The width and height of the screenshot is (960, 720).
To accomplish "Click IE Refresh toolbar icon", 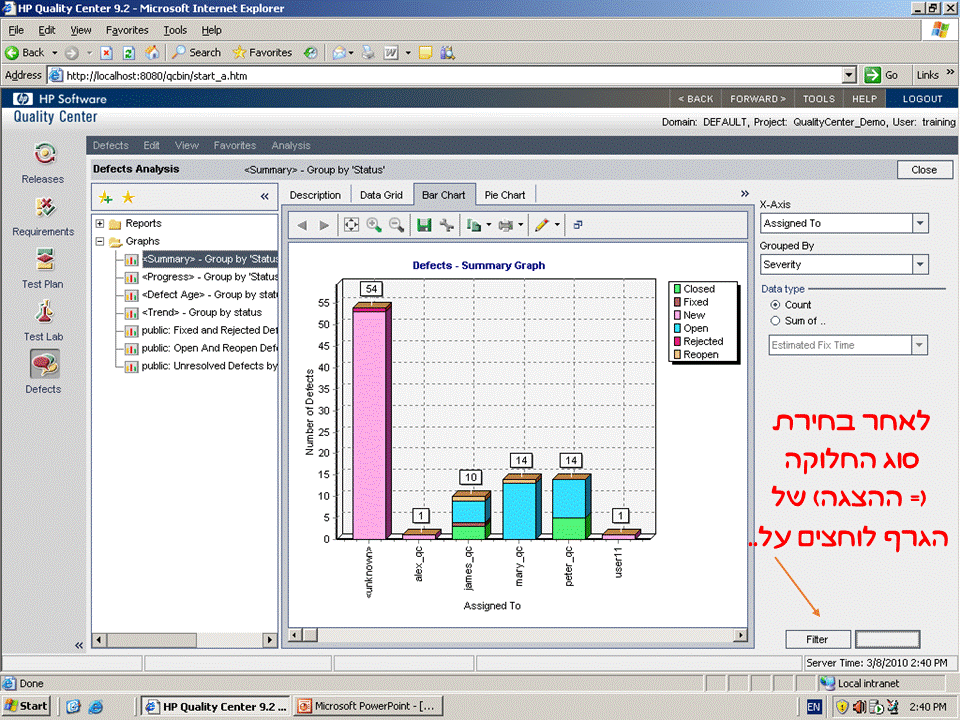I will [129, 53].
